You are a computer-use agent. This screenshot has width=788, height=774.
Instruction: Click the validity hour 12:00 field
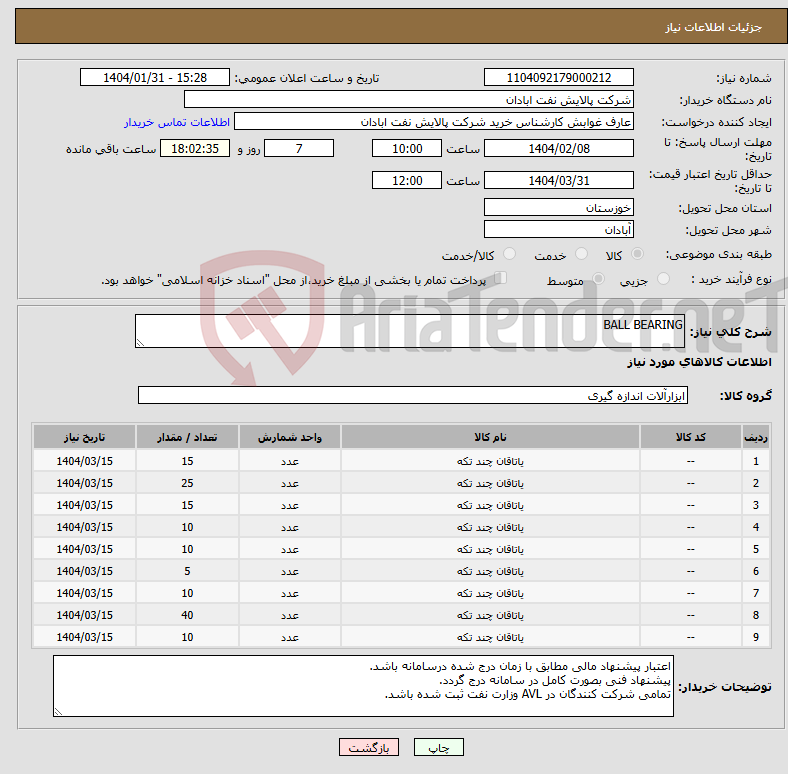click(x=407, y=180)
